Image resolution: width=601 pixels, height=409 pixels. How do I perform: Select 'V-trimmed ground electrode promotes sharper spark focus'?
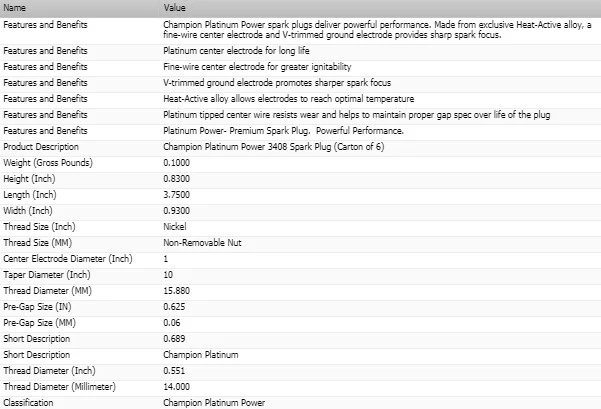click(277, 83)
